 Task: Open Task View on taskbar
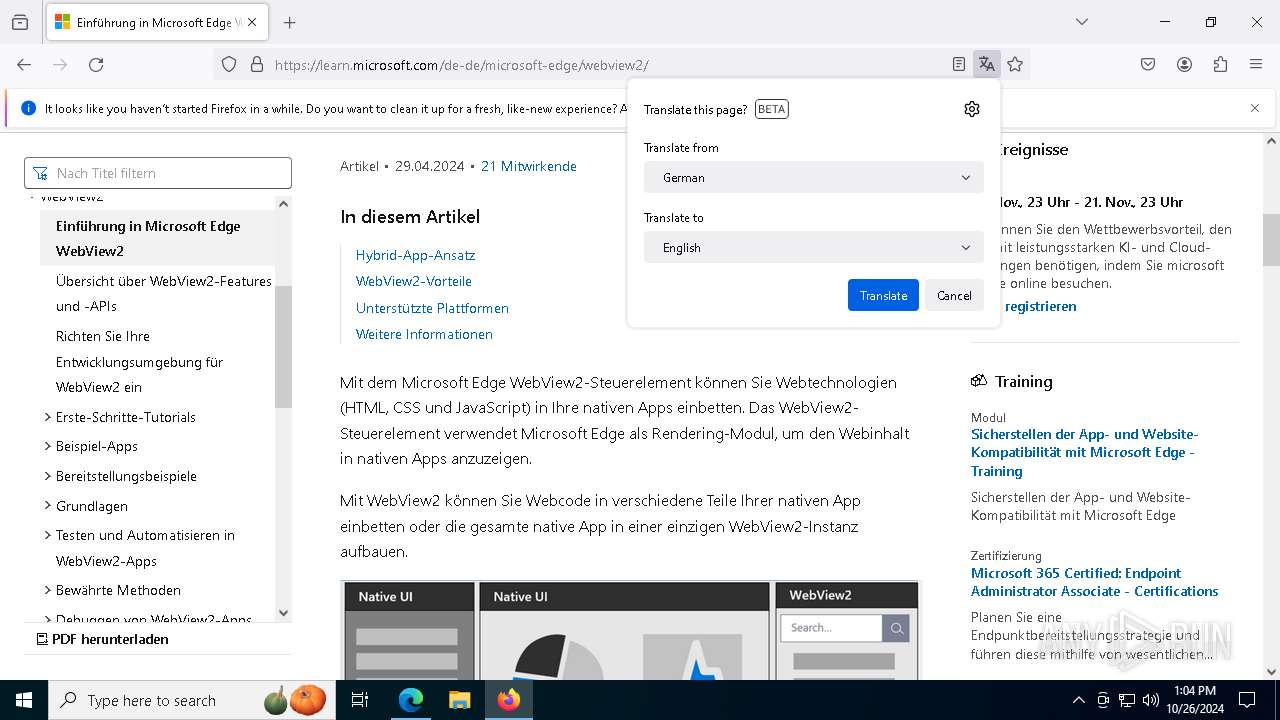[x=360, y=700]
